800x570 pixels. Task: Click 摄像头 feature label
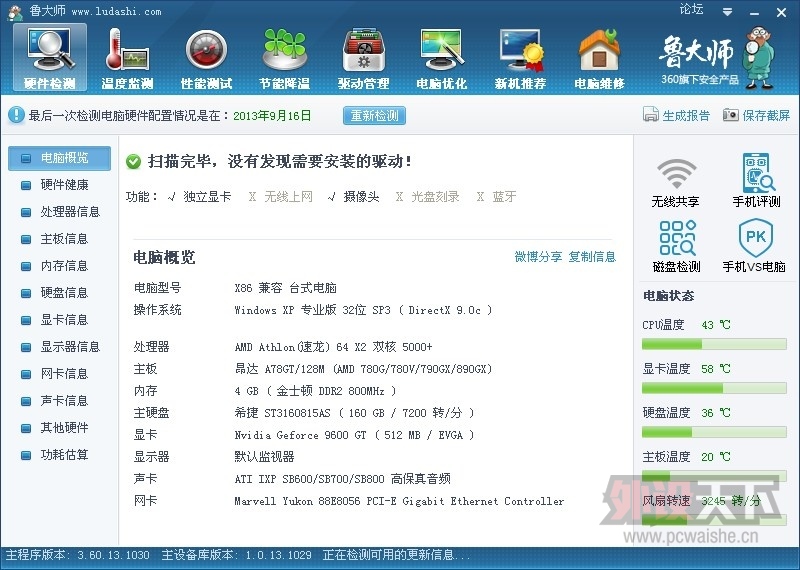(361, 196)
